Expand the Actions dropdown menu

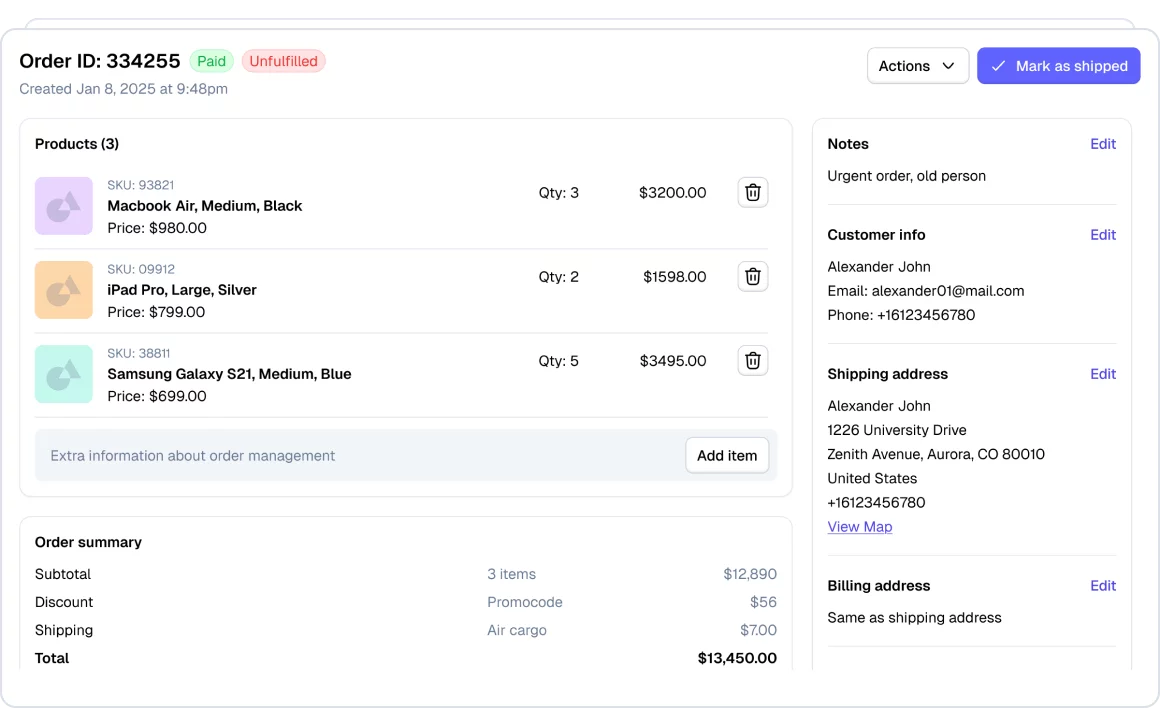[917, 66]
